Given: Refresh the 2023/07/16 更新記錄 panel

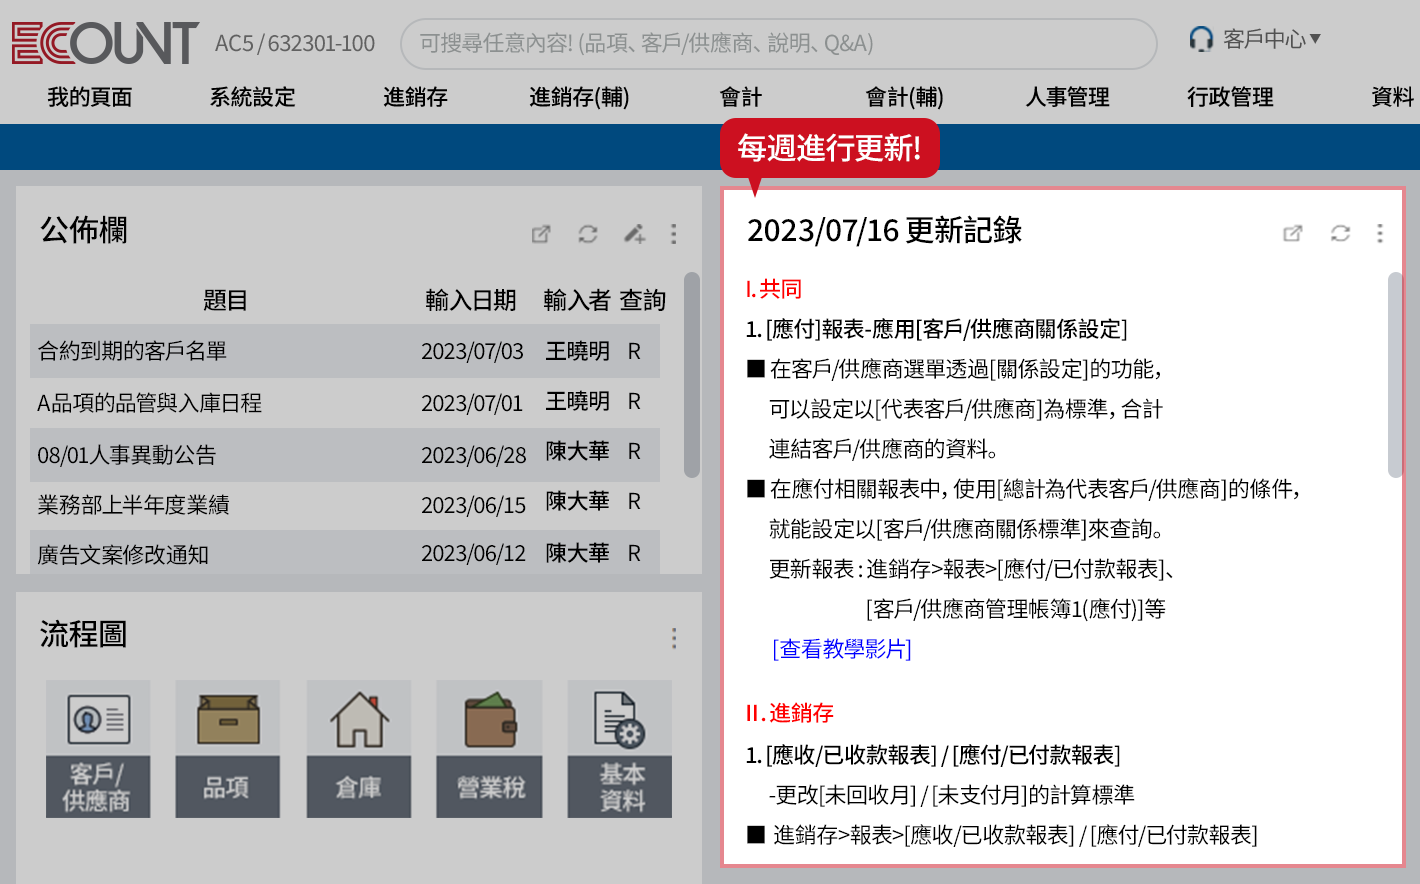Looking at the screenshot, I should (1340, 232).
